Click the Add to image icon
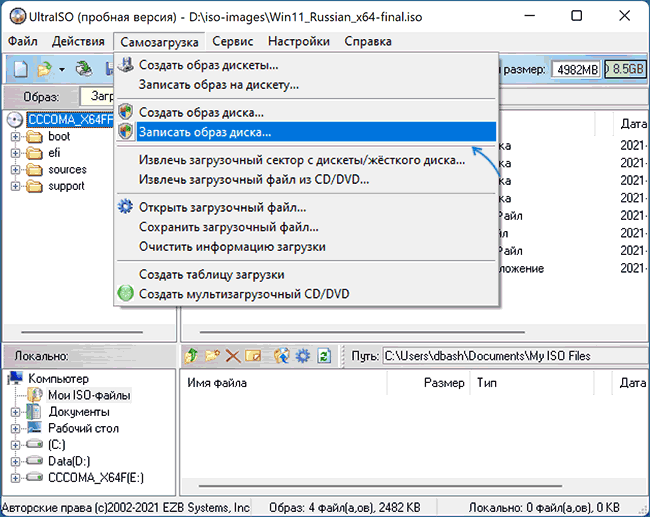The width and height of the screenshot is (650, 517). pyautogui.click(x=281, y=356)
